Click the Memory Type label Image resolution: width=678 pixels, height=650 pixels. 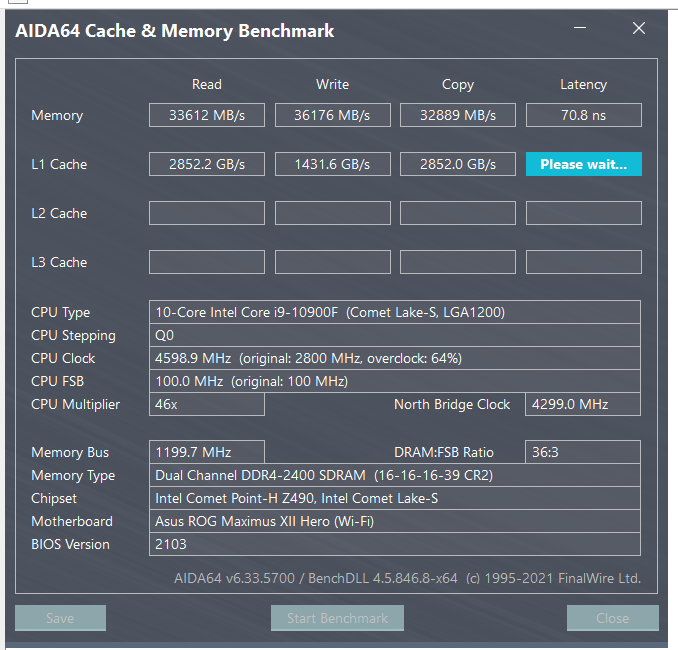coord(73,476)
